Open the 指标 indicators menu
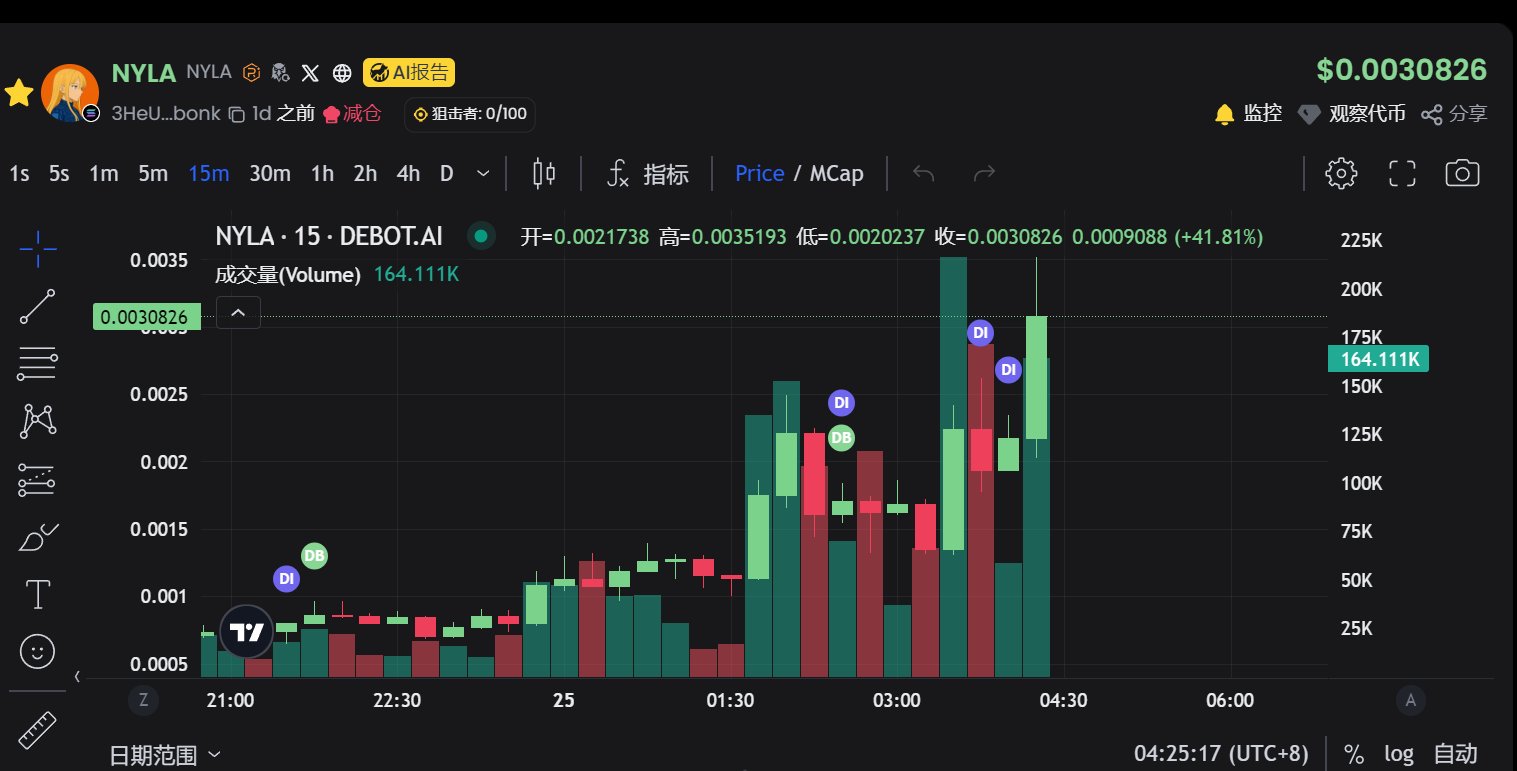The width and height of the screenshot is (1517, 771). click(648, 173)
